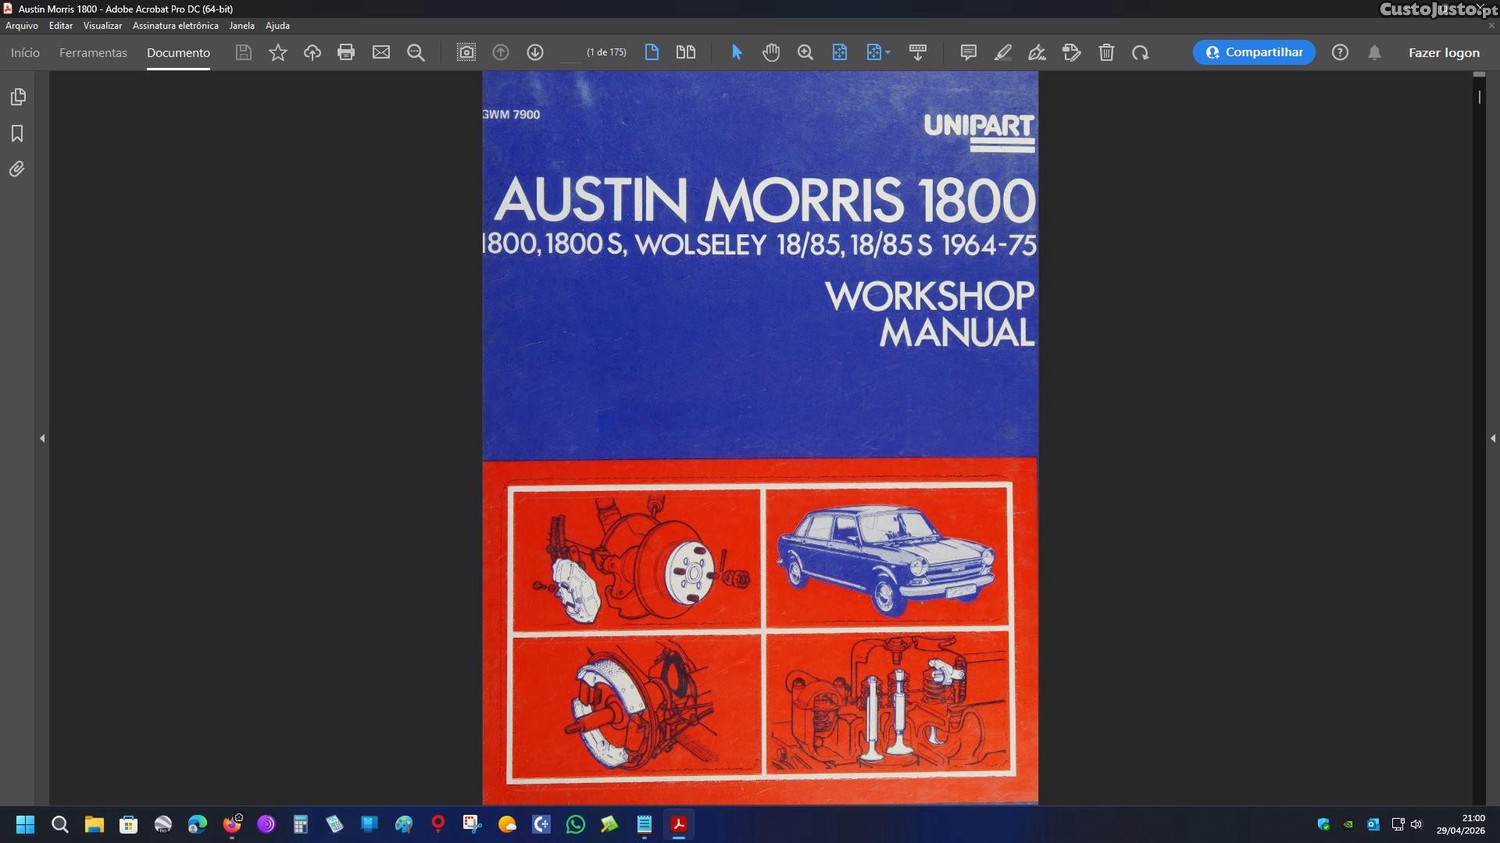Click the zoom in magnifier icon

pos(805,53)
